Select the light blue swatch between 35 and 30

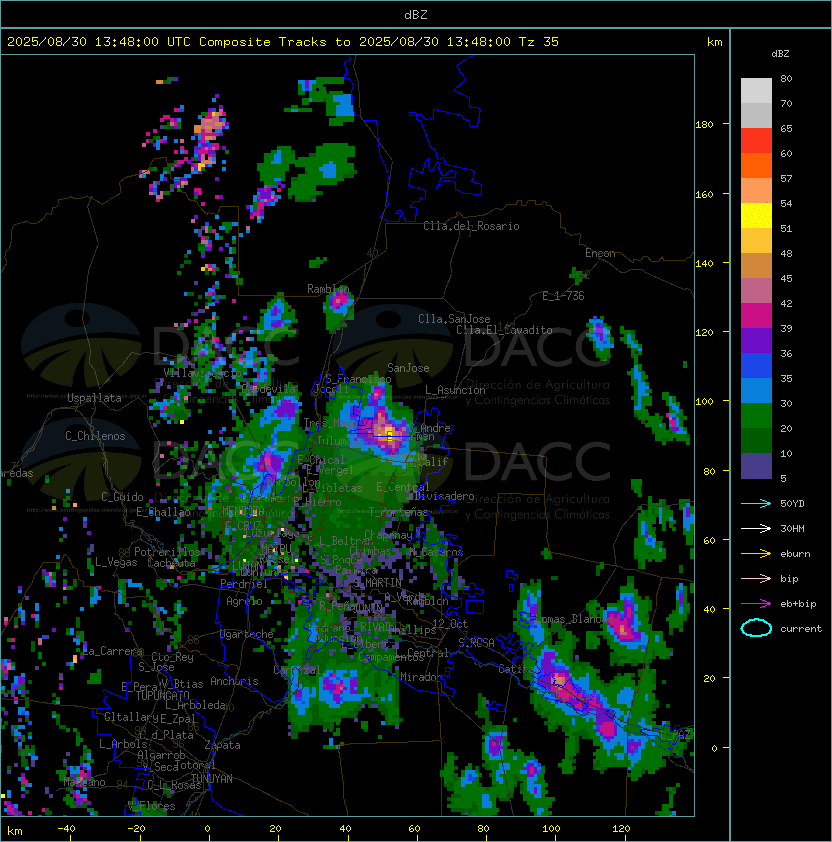tap(756, 390)
